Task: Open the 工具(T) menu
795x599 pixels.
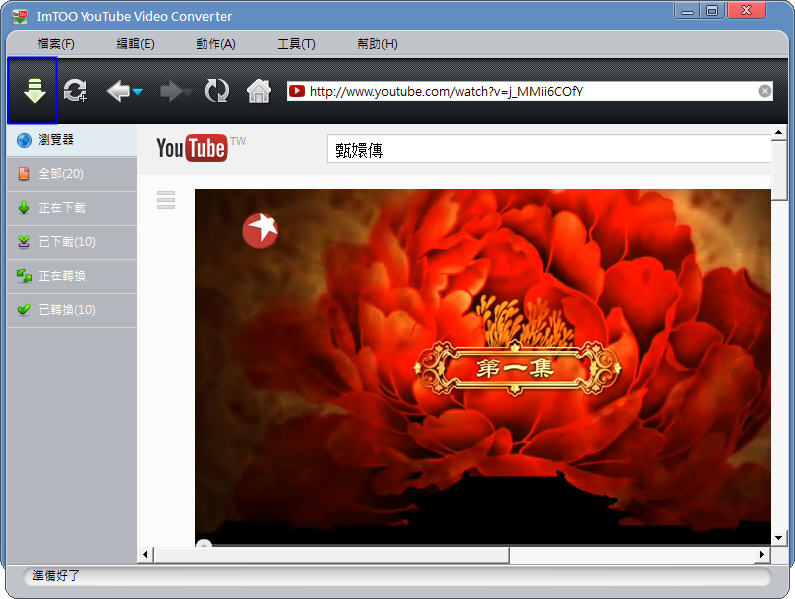Action: coord(296,44)
